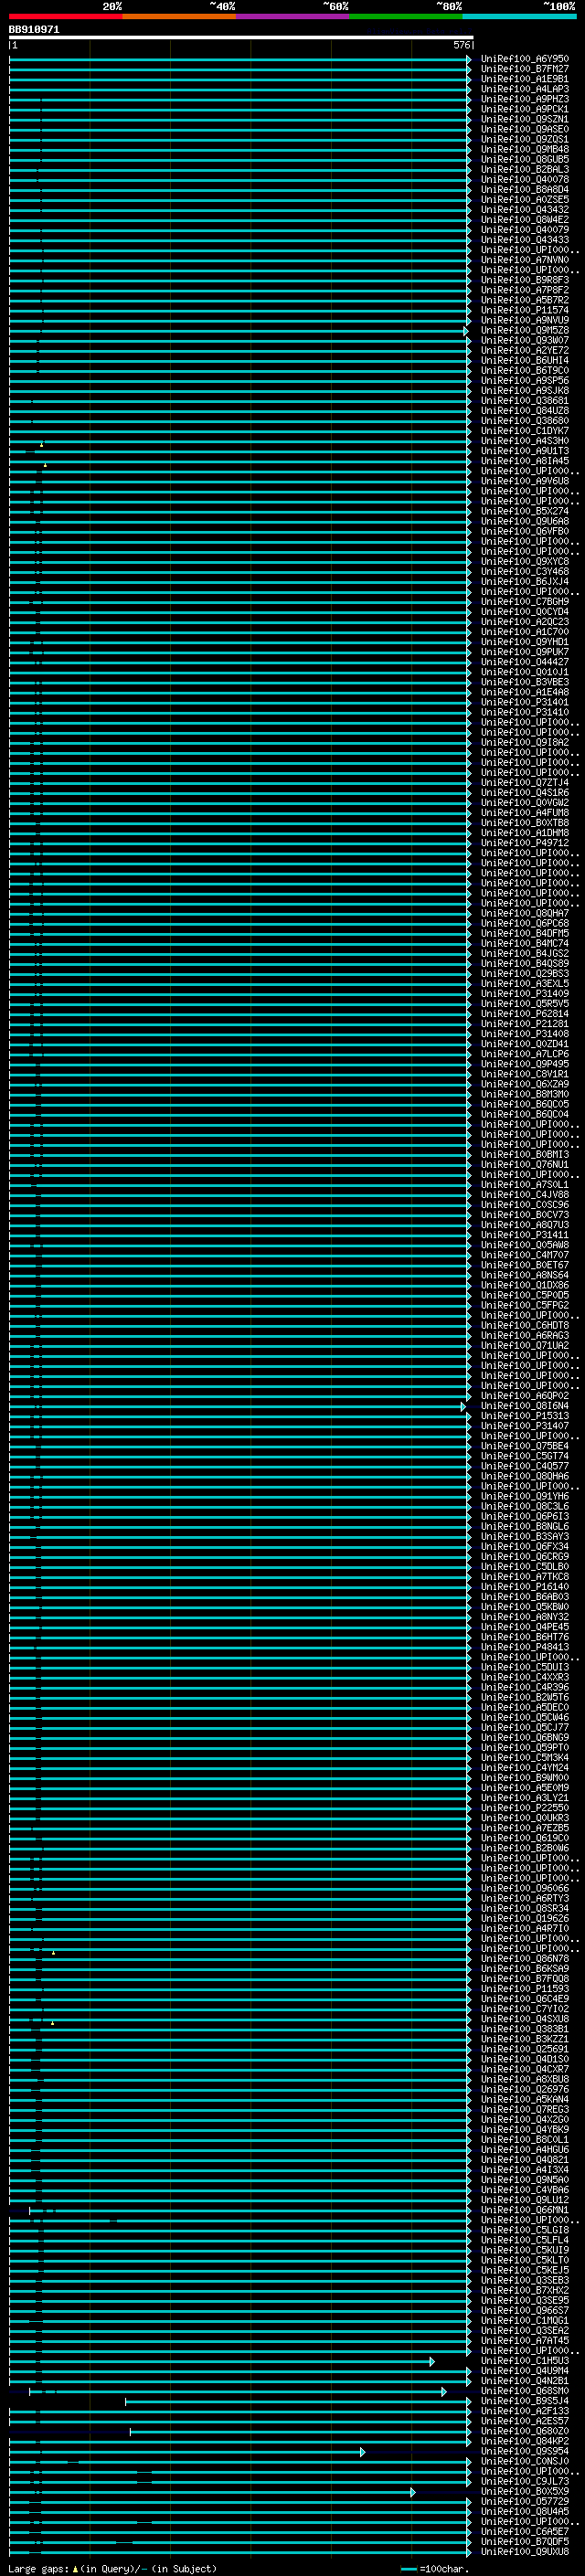585x2576 pixels.
Task: Click the red 20% identity legend segment
Action: pos(65,16)
